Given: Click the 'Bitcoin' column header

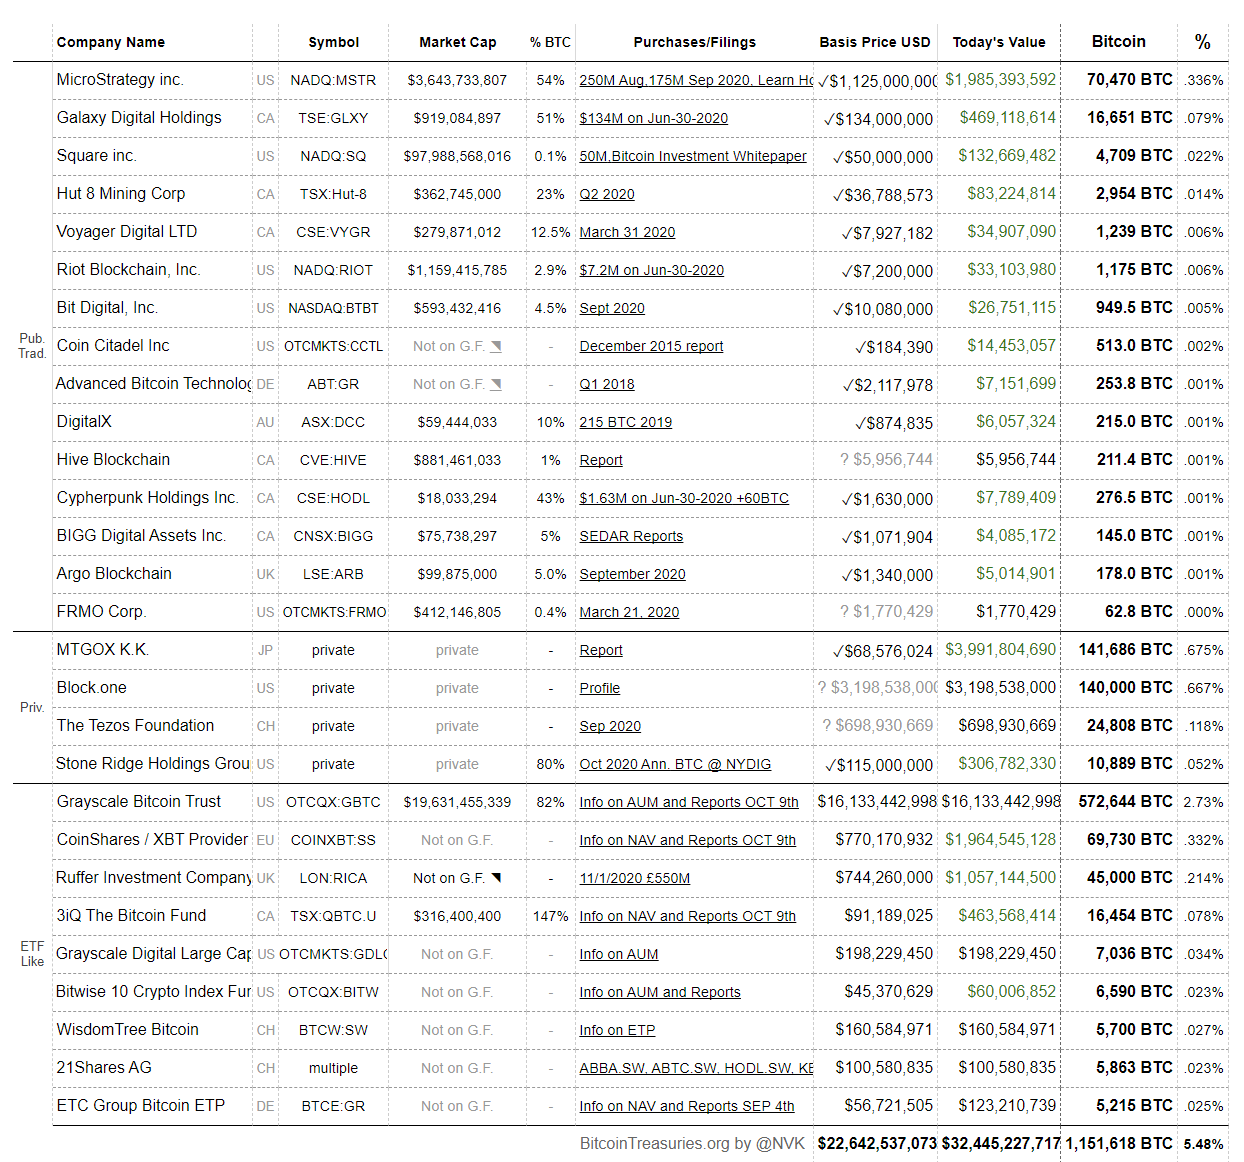Looking at the screenshot, I should [1118, 41].
